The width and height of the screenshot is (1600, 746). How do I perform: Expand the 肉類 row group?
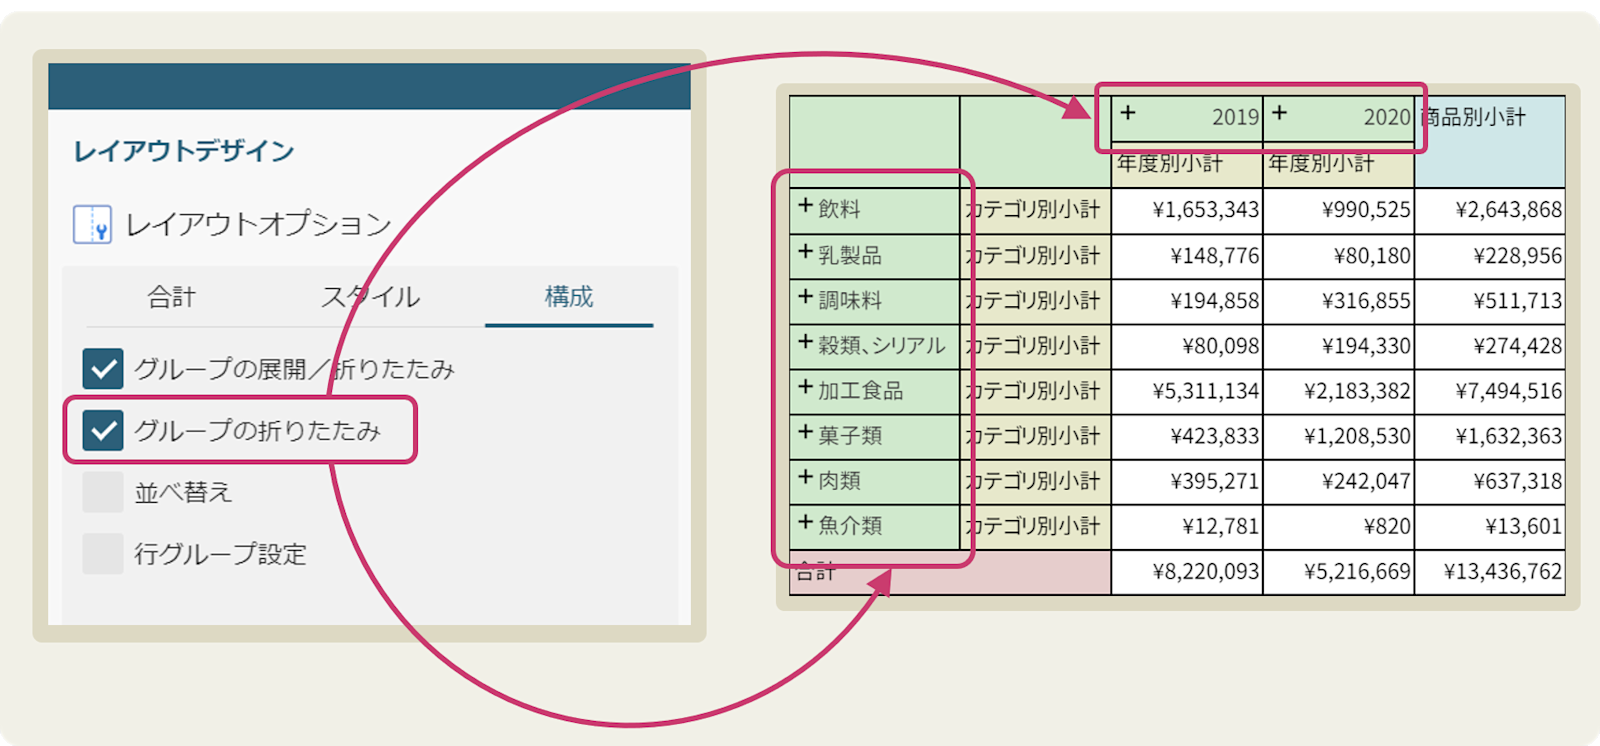click(805, 476)
